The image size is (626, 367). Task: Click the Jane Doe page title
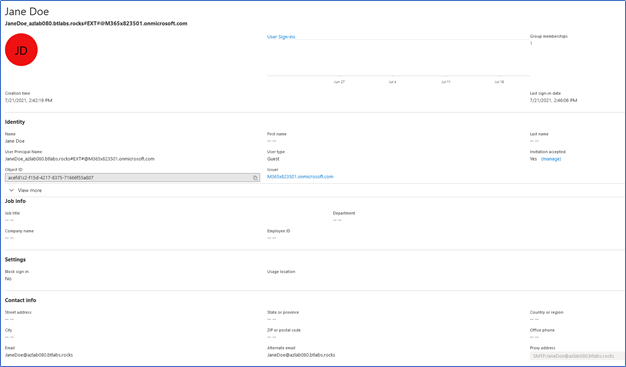(x=27, y=12)
